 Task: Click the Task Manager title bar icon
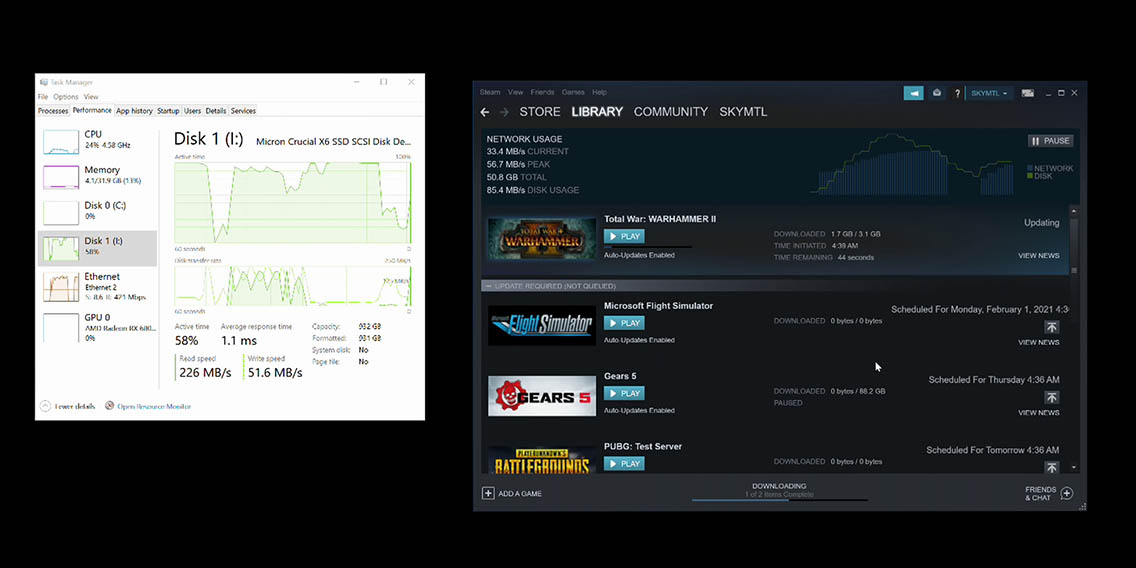(x=43, y=82)
